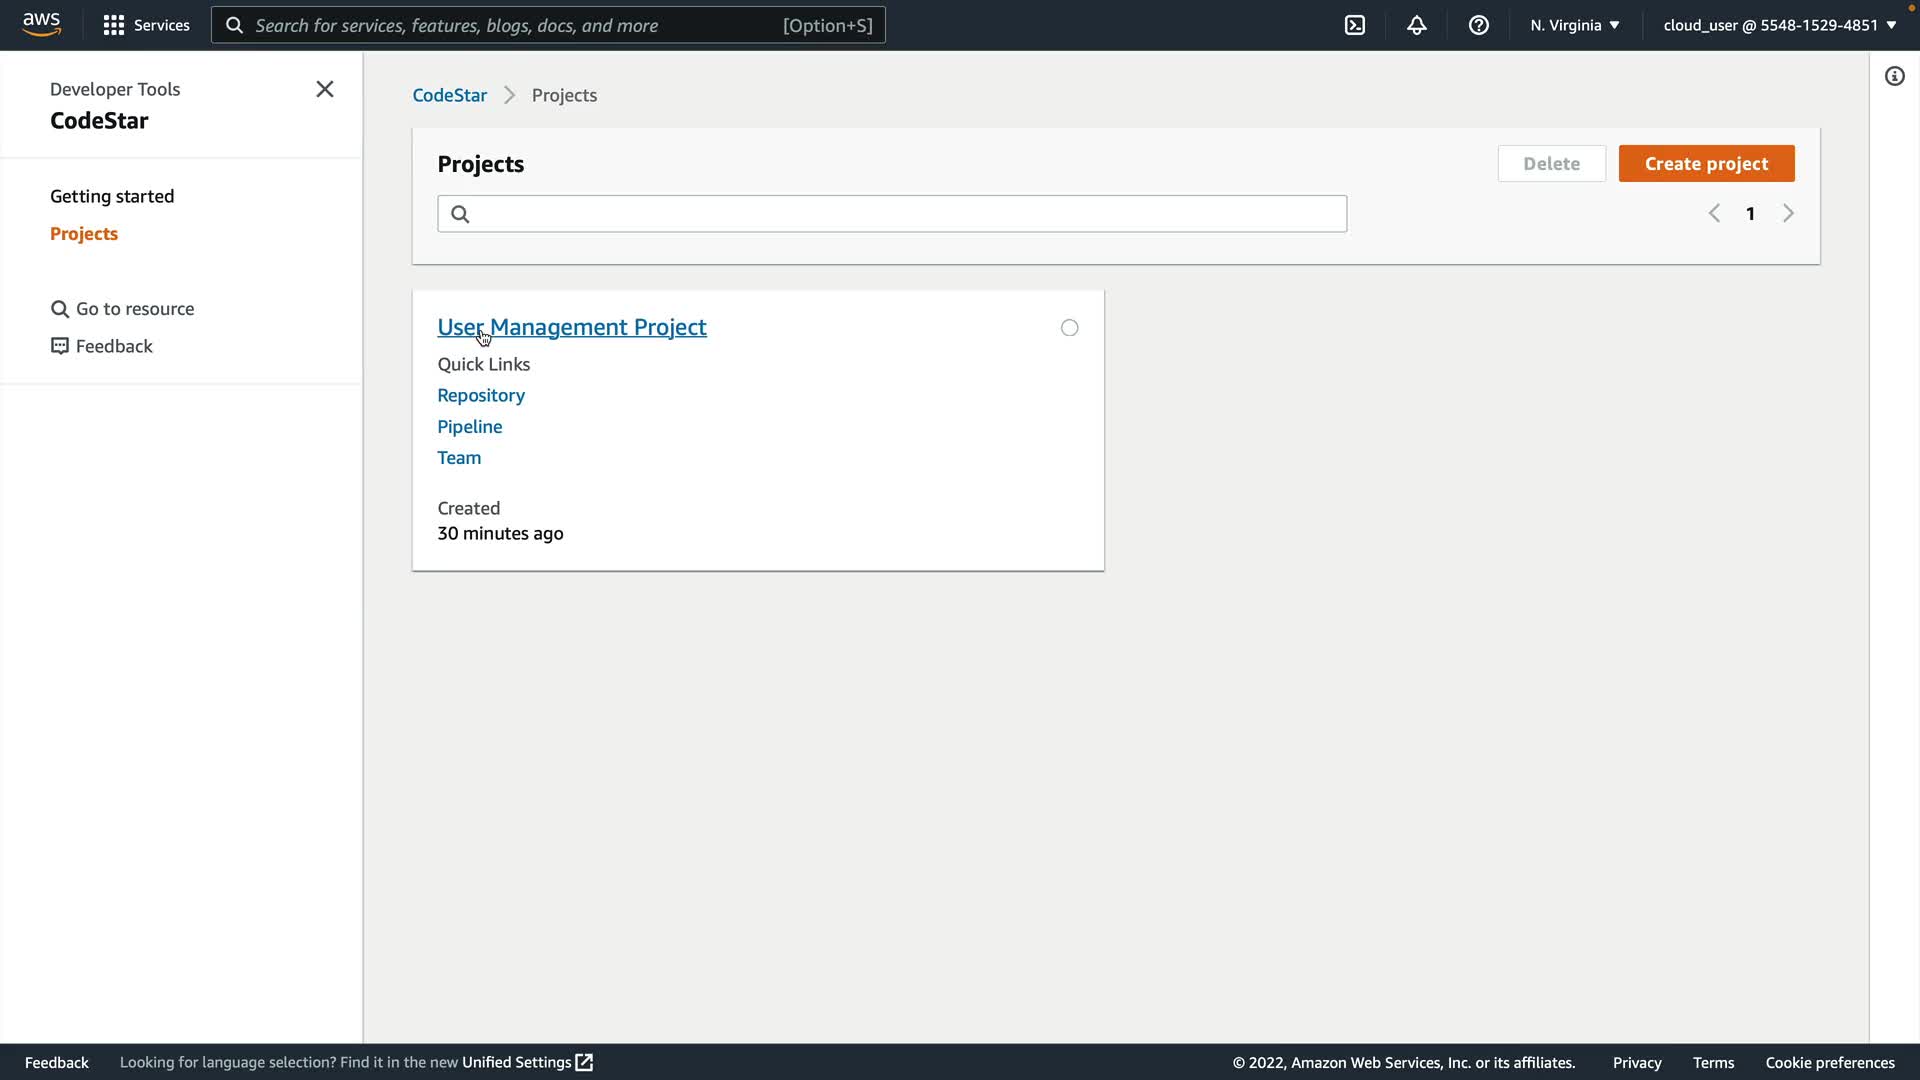
Task: Go to next page of projects
Action: tap(1788, 213)
